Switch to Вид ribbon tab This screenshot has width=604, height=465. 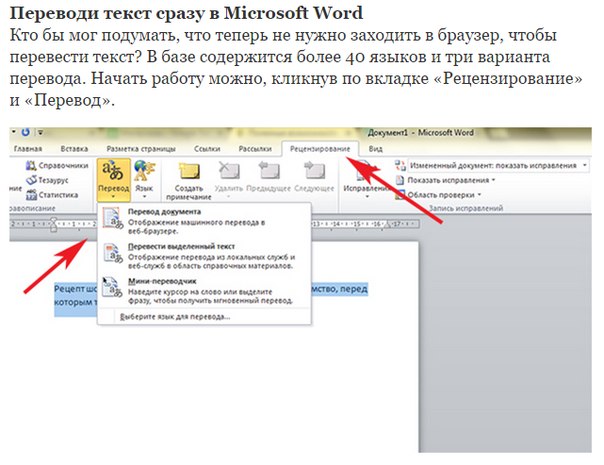coord(376,149)
